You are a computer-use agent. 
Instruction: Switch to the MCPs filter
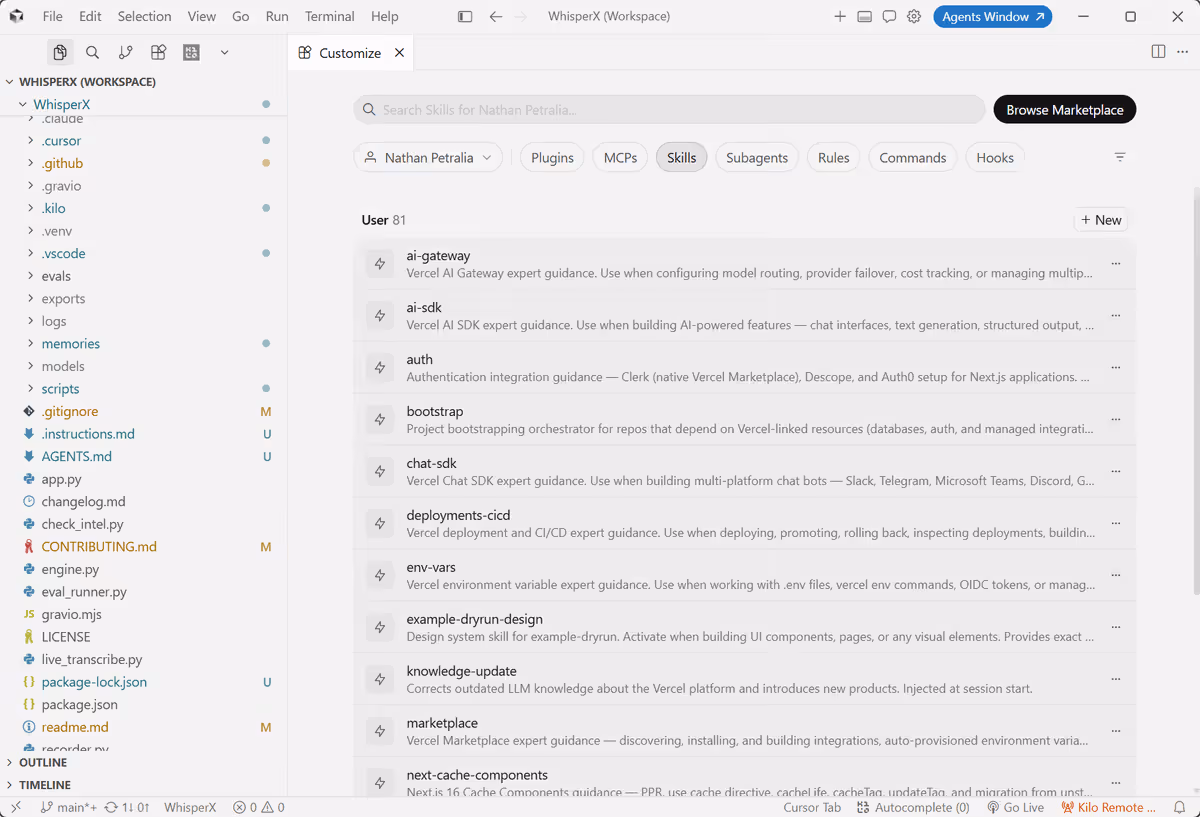pos(620,158)
